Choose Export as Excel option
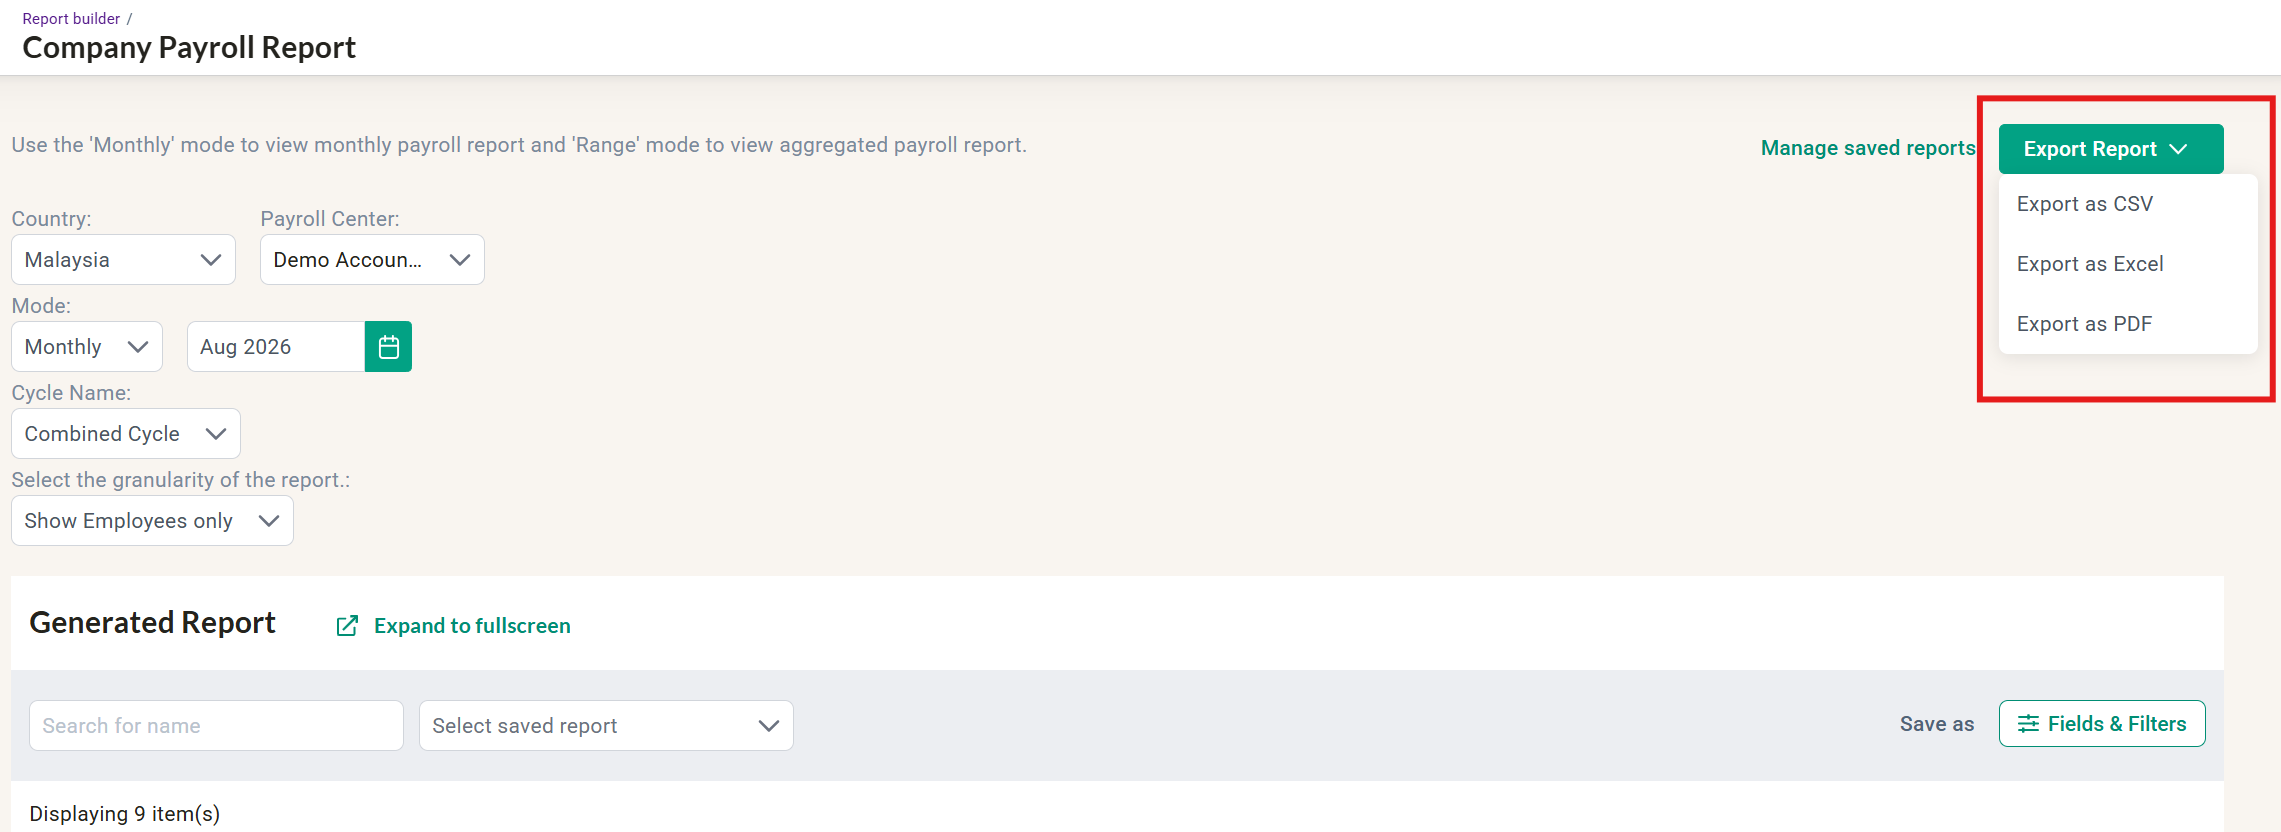Viewport: 2281px width, 832px height. click(2090, 264)
